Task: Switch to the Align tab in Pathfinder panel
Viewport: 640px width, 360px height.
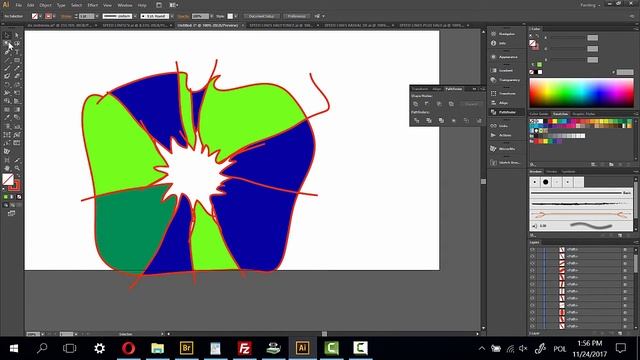Action: point(437,89)
